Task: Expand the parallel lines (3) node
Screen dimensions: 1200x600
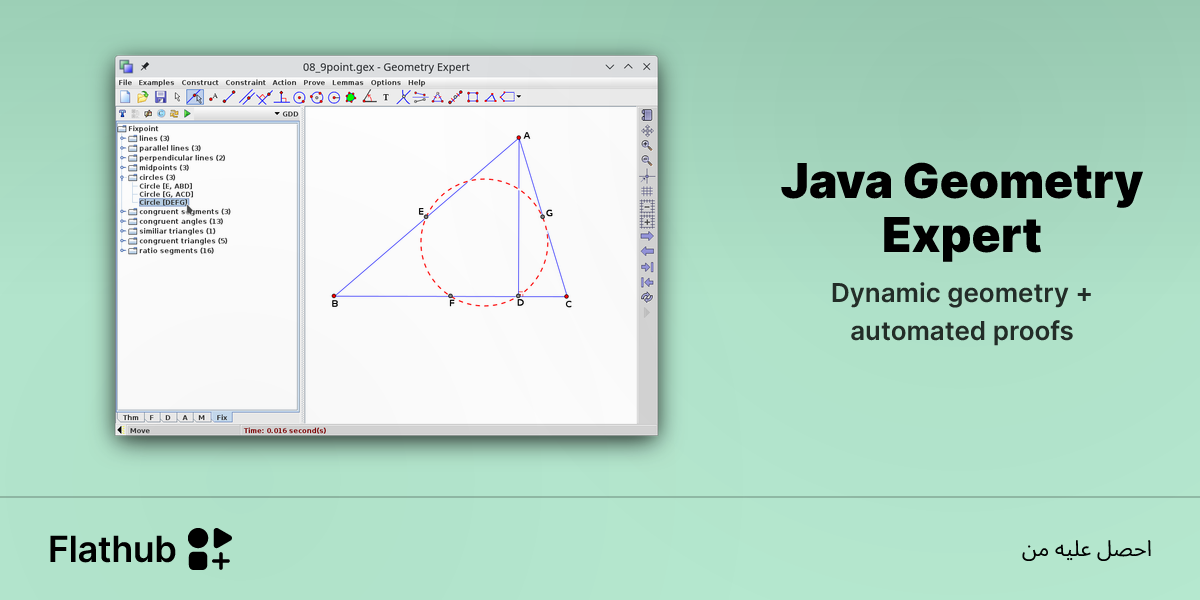Action: coord(123,148)
